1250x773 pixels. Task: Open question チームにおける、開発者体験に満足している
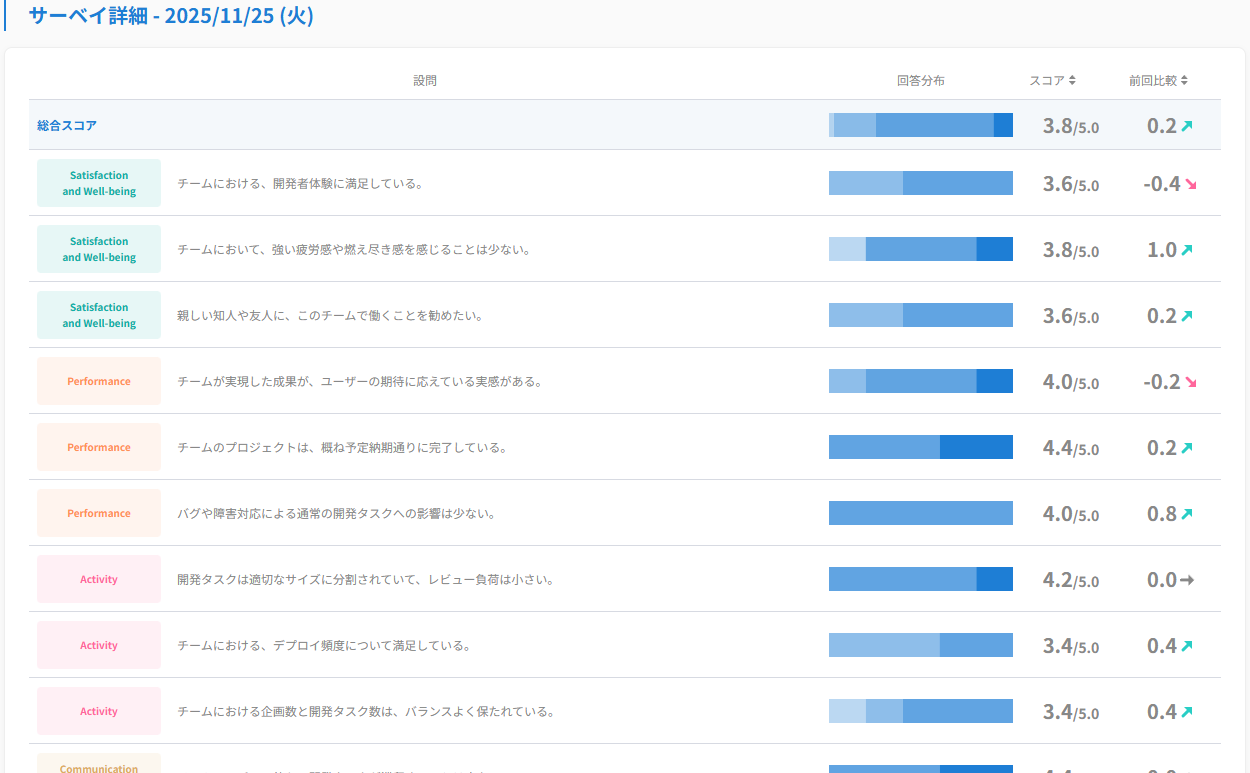point(300,184)
